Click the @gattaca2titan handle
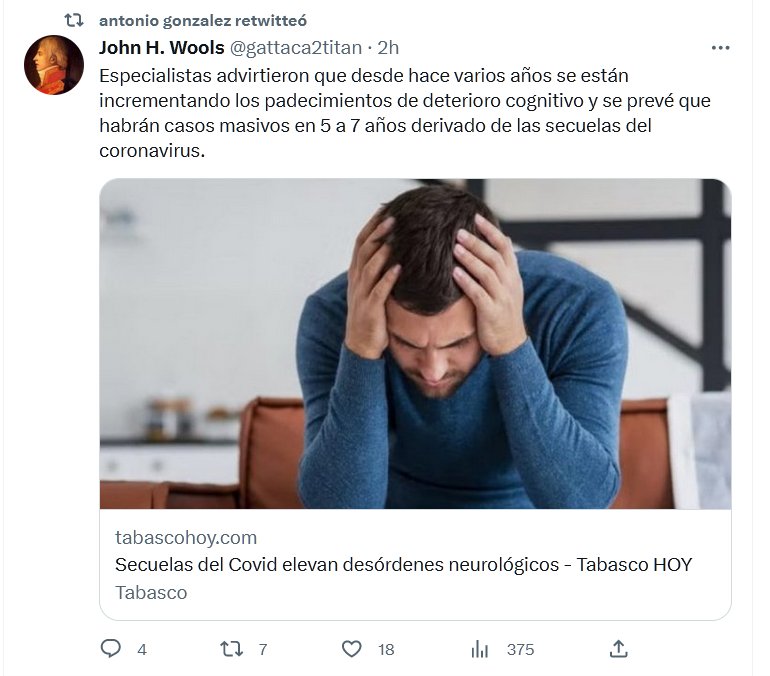 click(296, 48)
